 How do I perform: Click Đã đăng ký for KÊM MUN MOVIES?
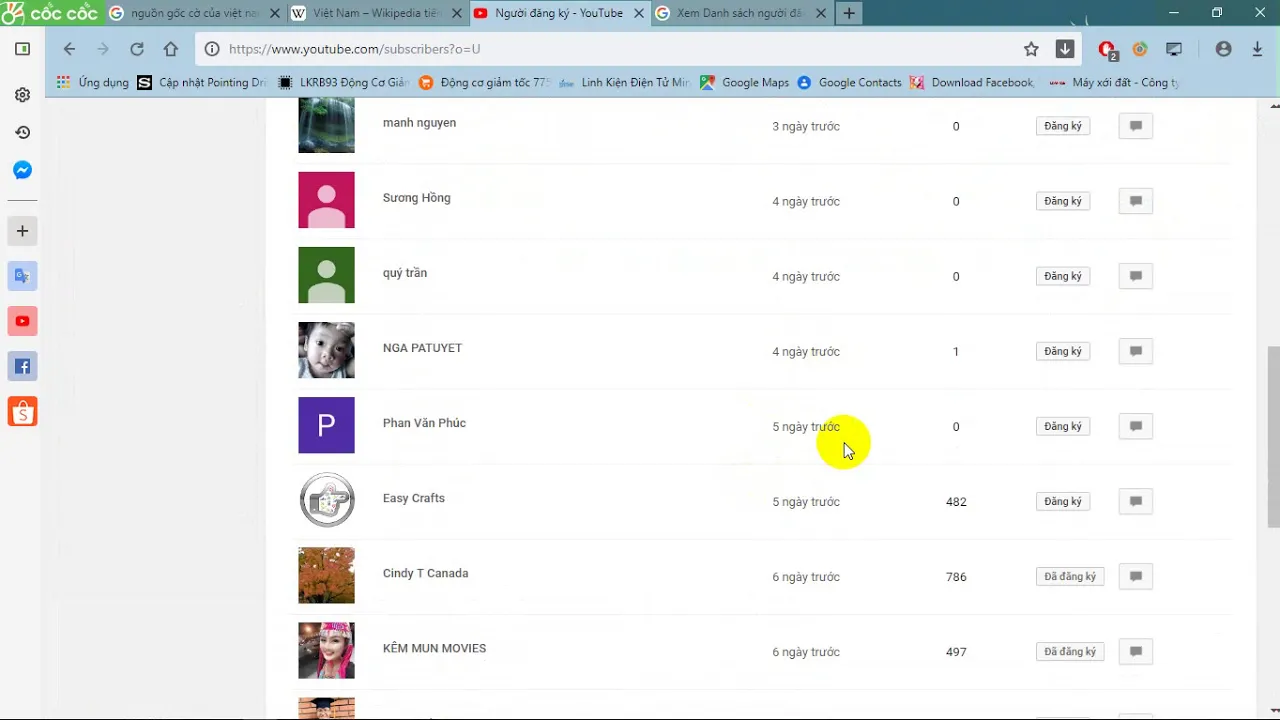click(1069, 651)
